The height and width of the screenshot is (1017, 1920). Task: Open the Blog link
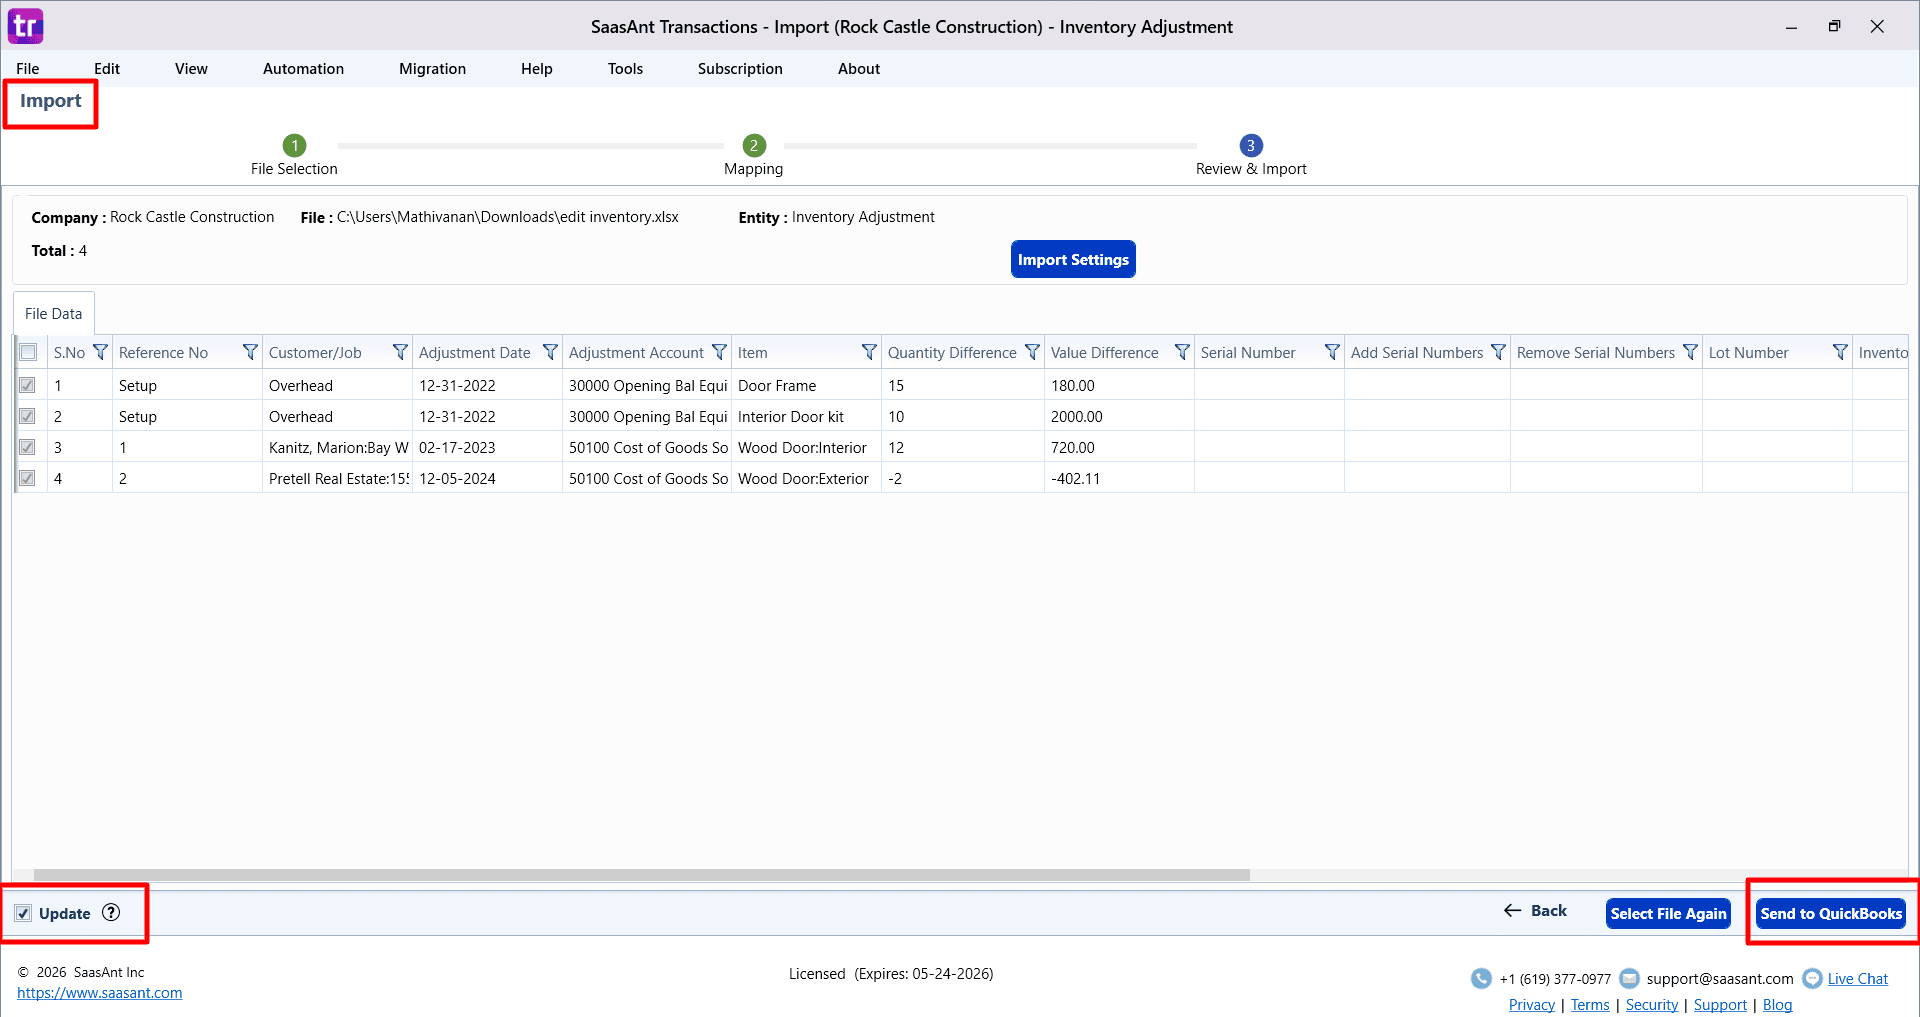(1777, 1005)
